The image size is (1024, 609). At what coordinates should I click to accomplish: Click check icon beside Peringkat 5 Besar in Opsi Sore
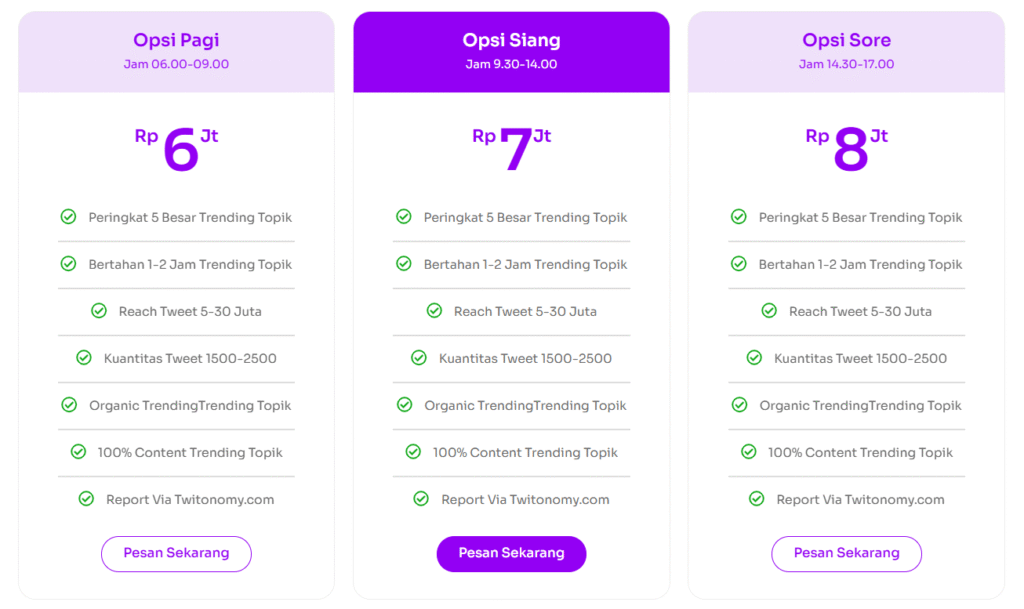[x=739, y=217]
